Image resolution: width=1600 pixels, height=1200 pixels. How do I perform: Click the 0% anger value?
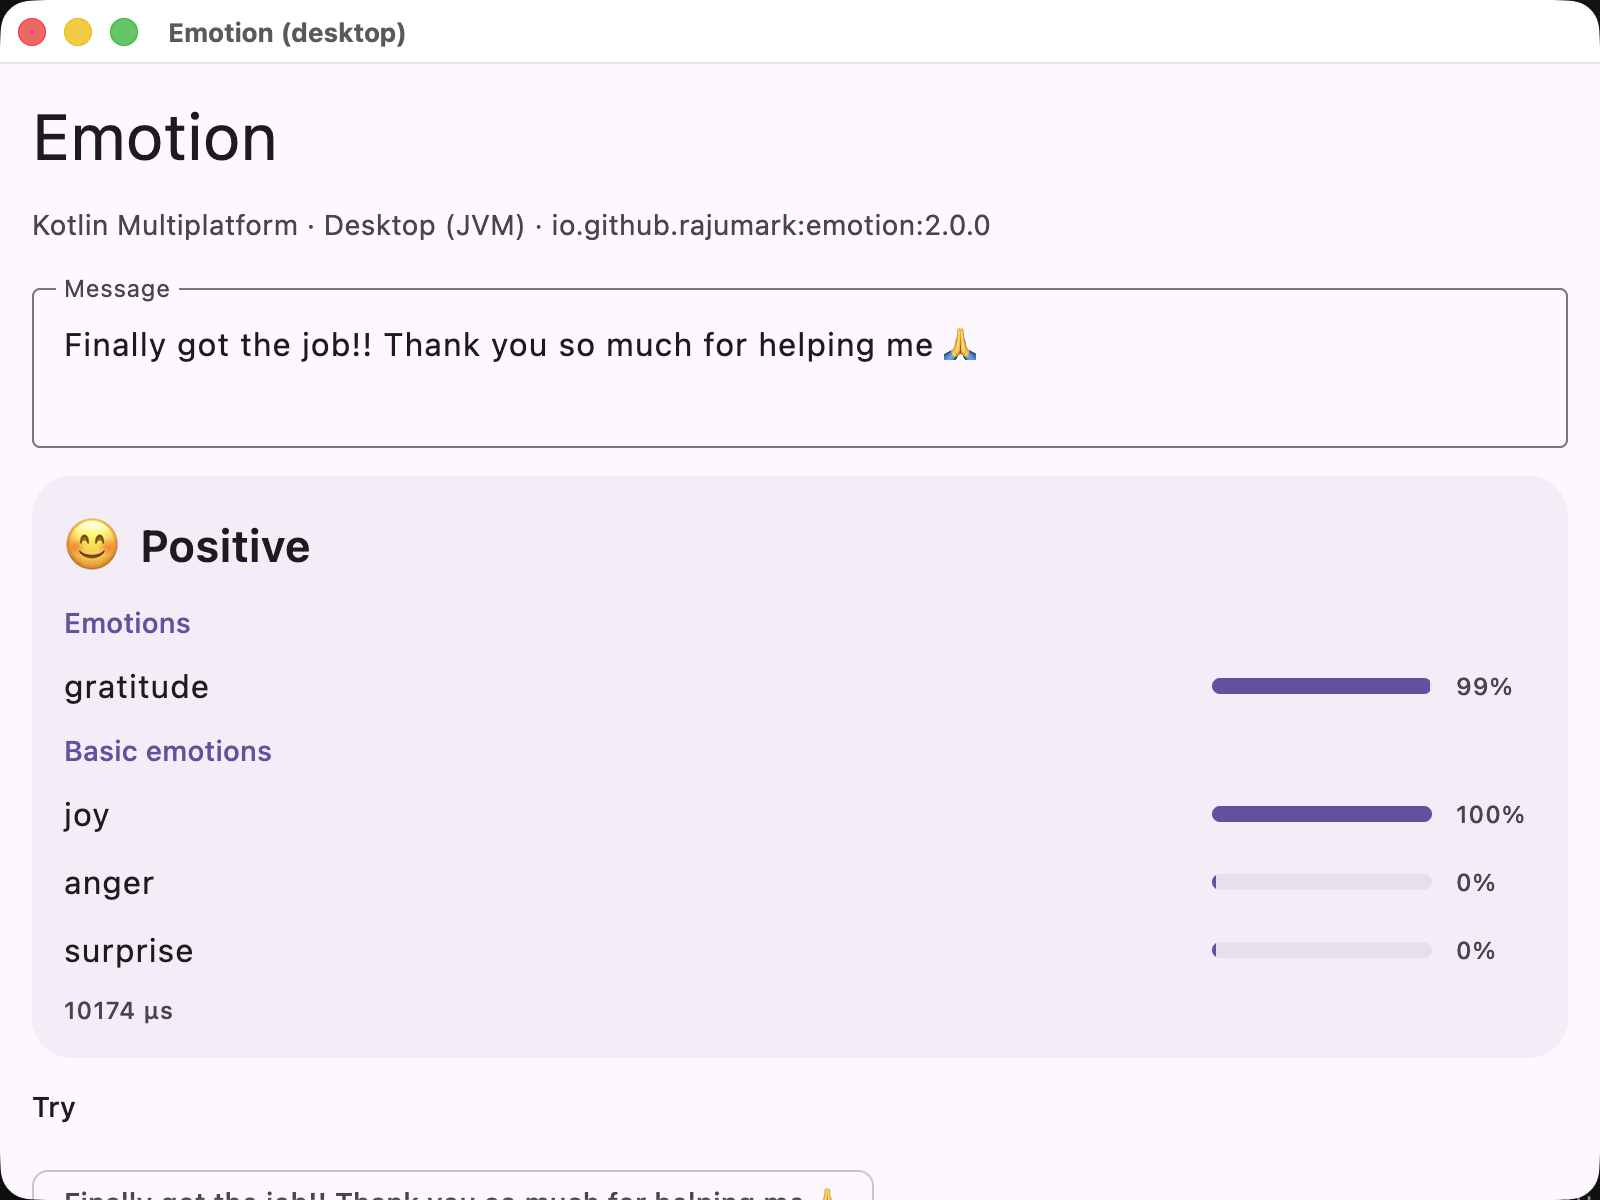tap(1475, 883)
